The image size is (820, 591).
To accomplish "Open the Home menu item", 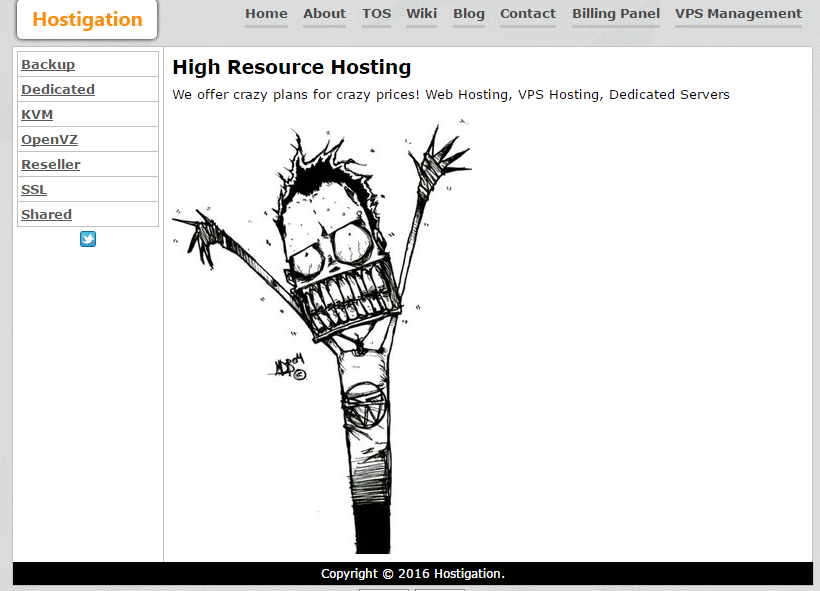I will coord(266,14).
